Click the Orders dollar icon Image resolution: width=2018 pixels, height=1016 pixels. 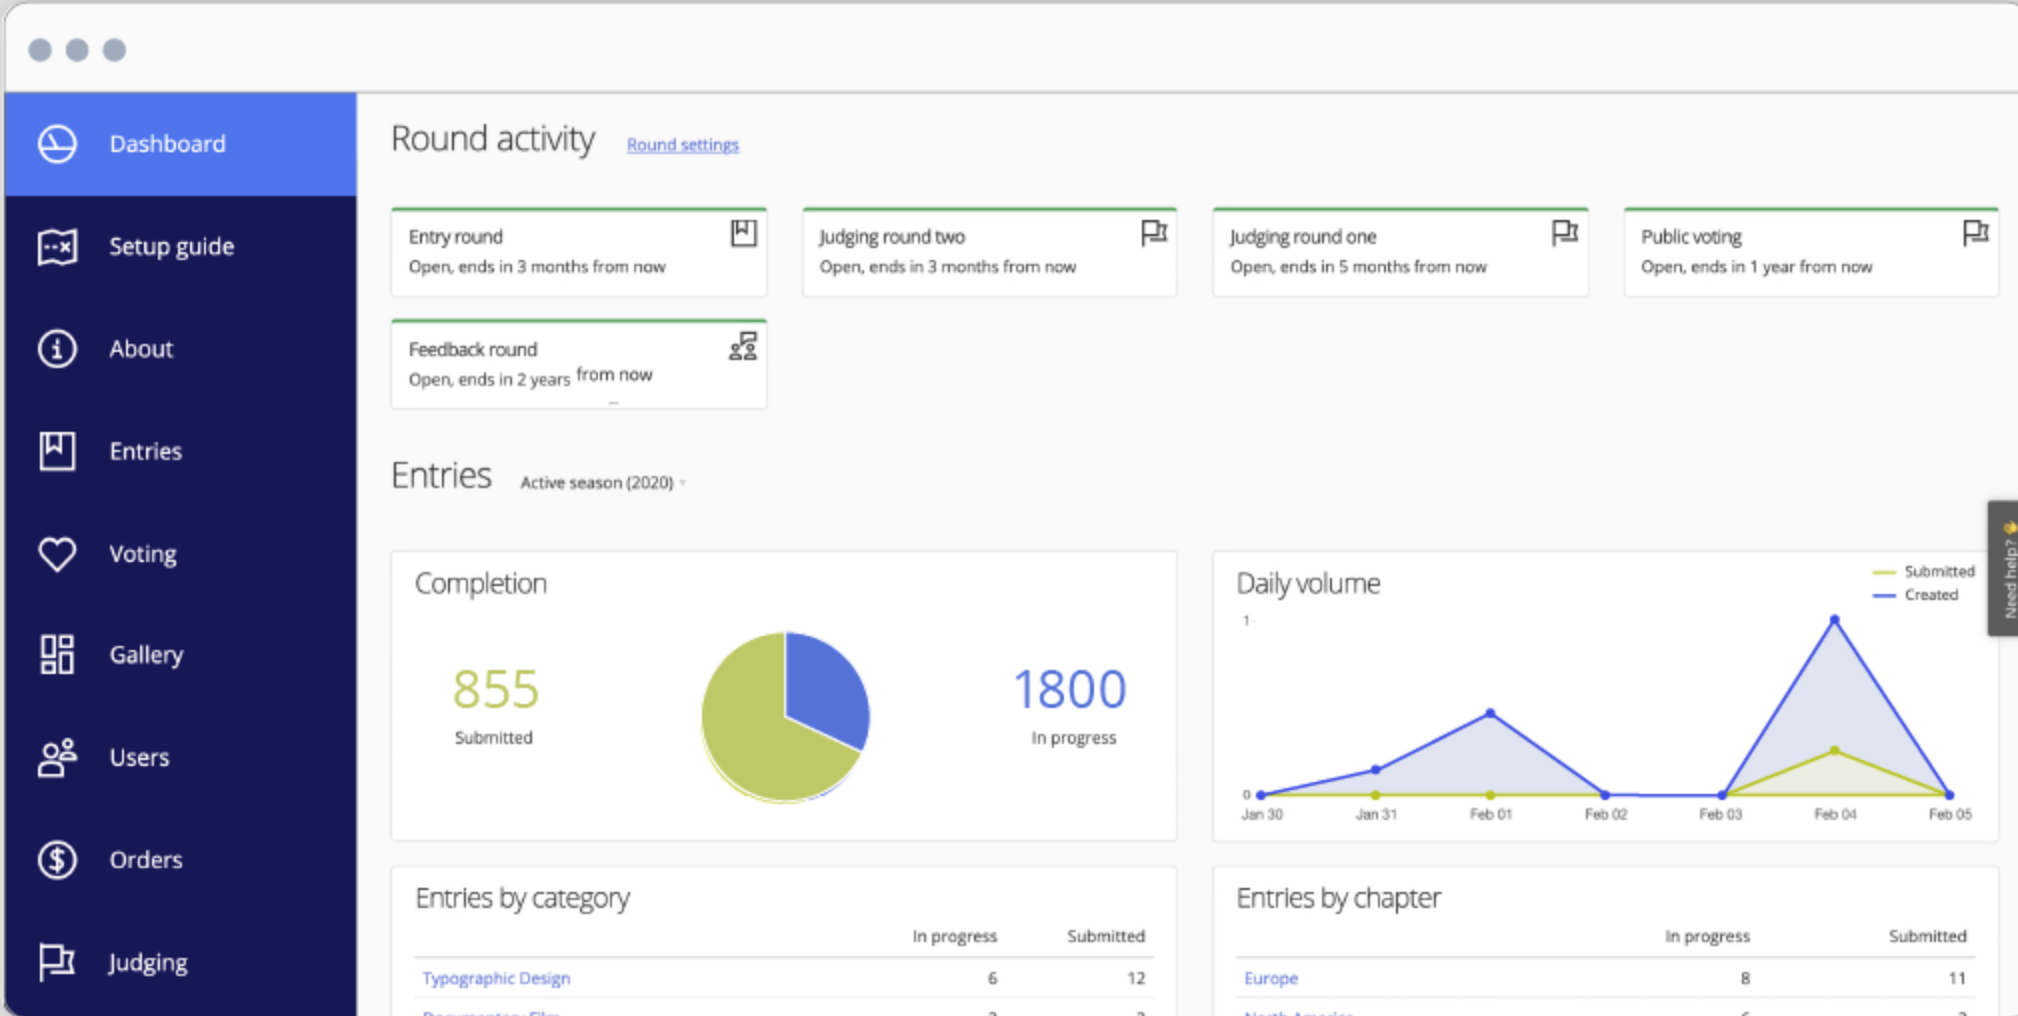pos(57,860)
